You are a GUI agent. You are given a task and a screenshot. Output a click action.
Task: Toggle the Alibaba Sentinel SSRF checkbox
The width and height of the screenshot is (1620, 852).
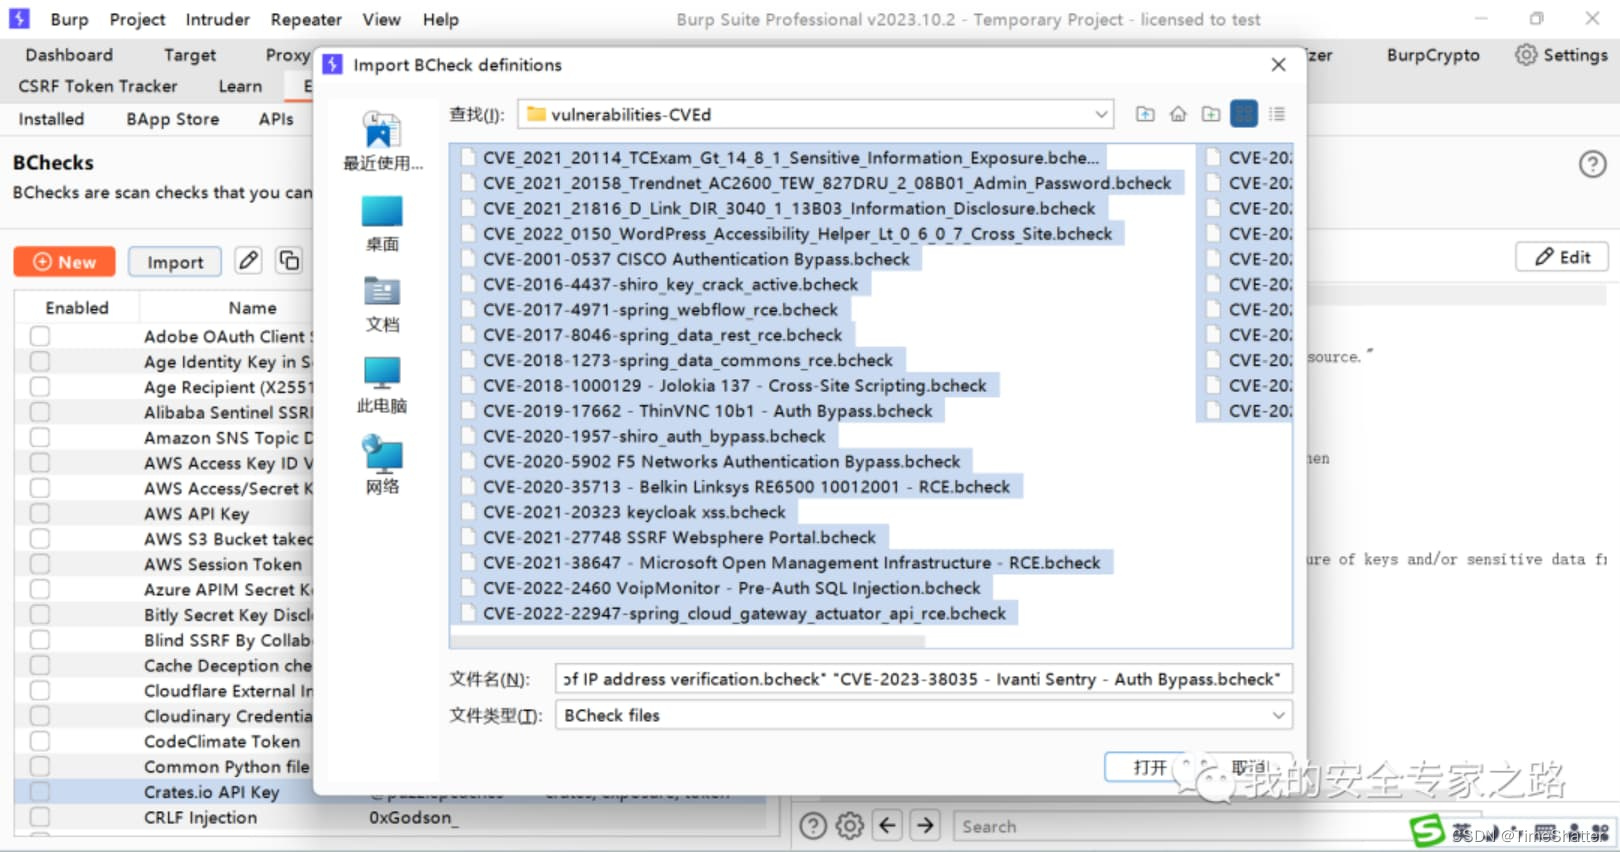tap(40, 412)
